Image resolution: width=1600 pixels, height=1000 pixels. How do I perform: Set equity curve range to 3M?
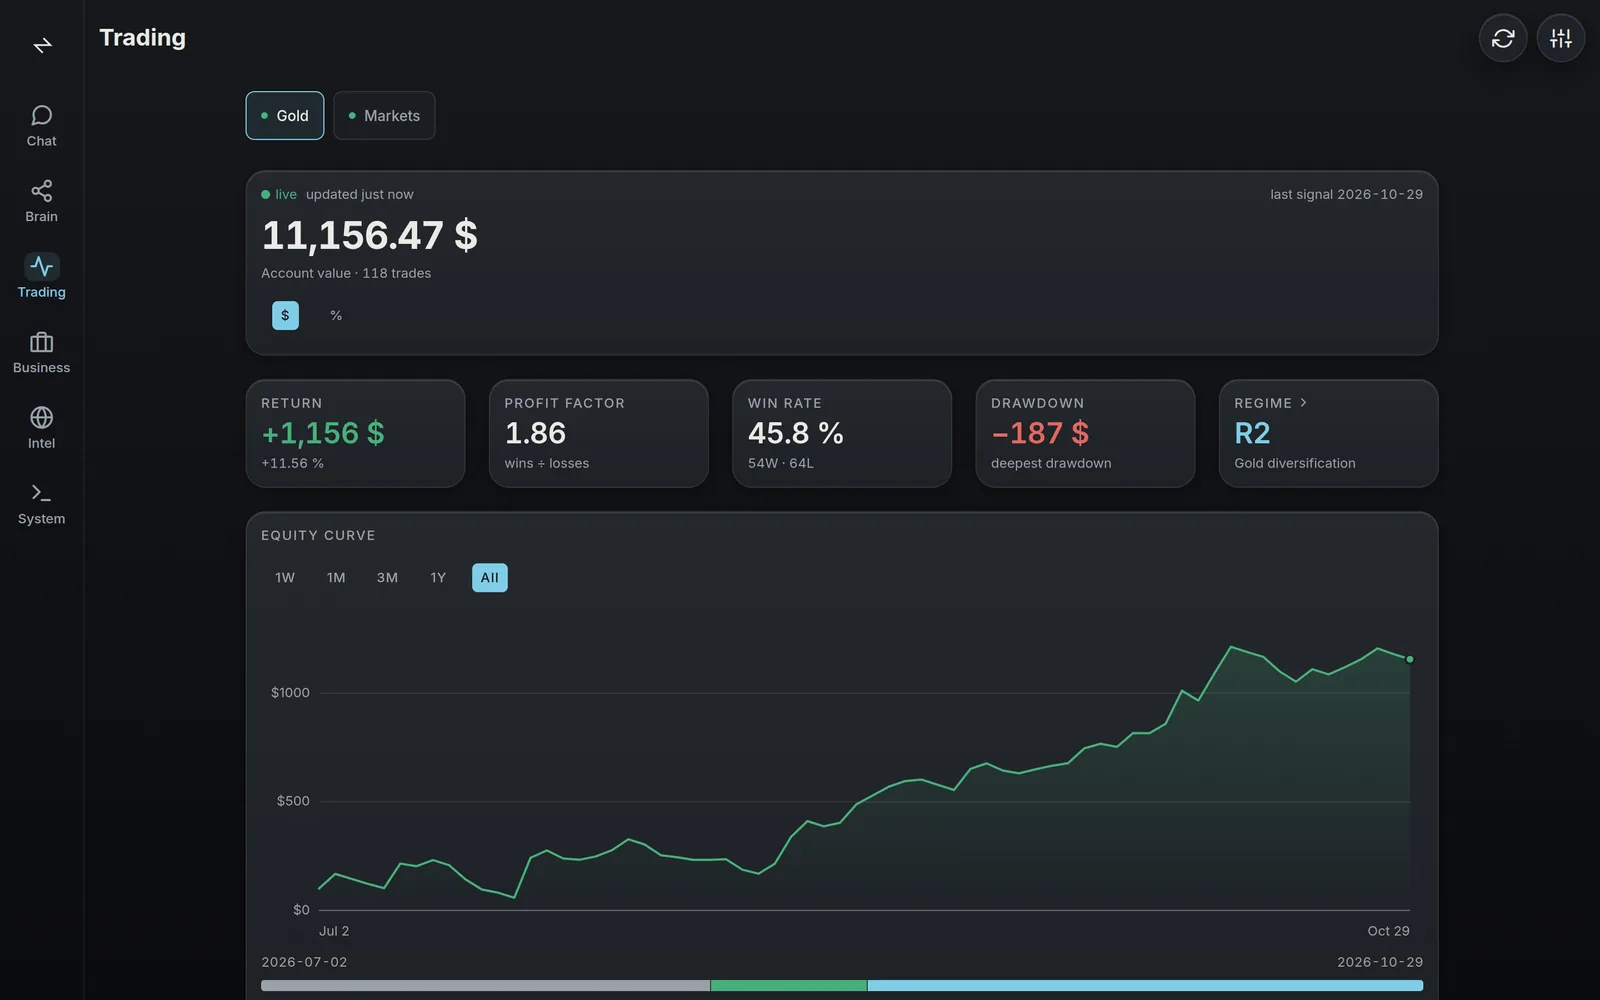click(387, 578)
